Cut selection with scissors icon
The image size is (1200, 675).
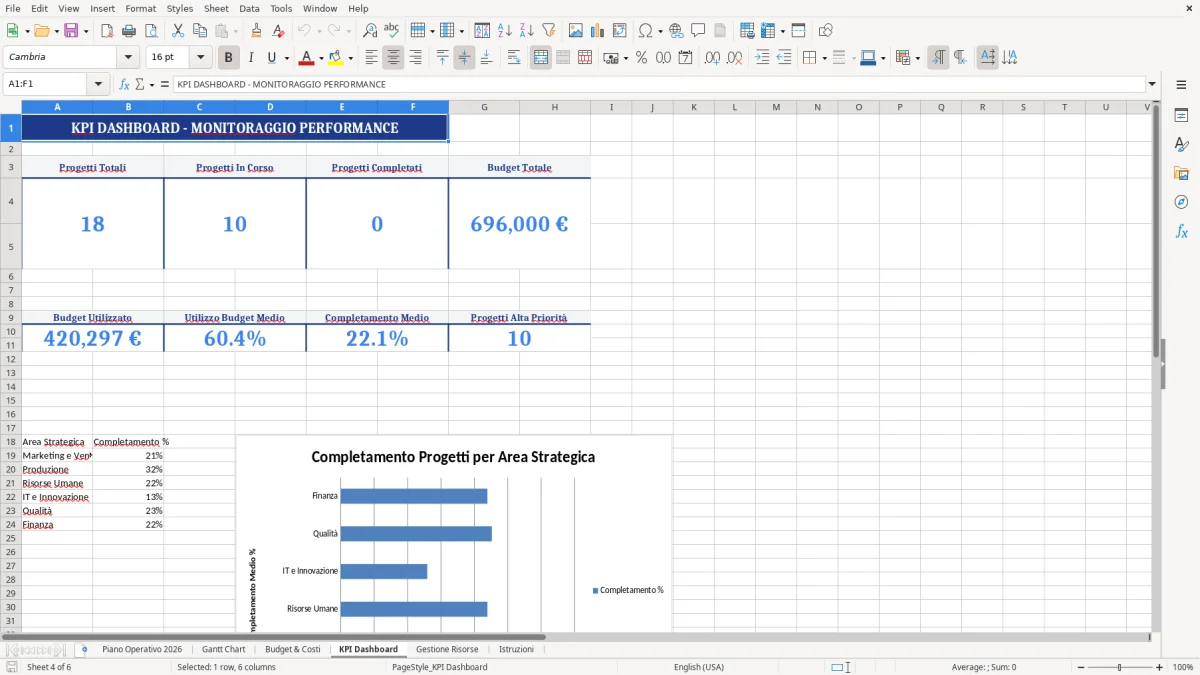pyautogui.click(x=177, y=31)
